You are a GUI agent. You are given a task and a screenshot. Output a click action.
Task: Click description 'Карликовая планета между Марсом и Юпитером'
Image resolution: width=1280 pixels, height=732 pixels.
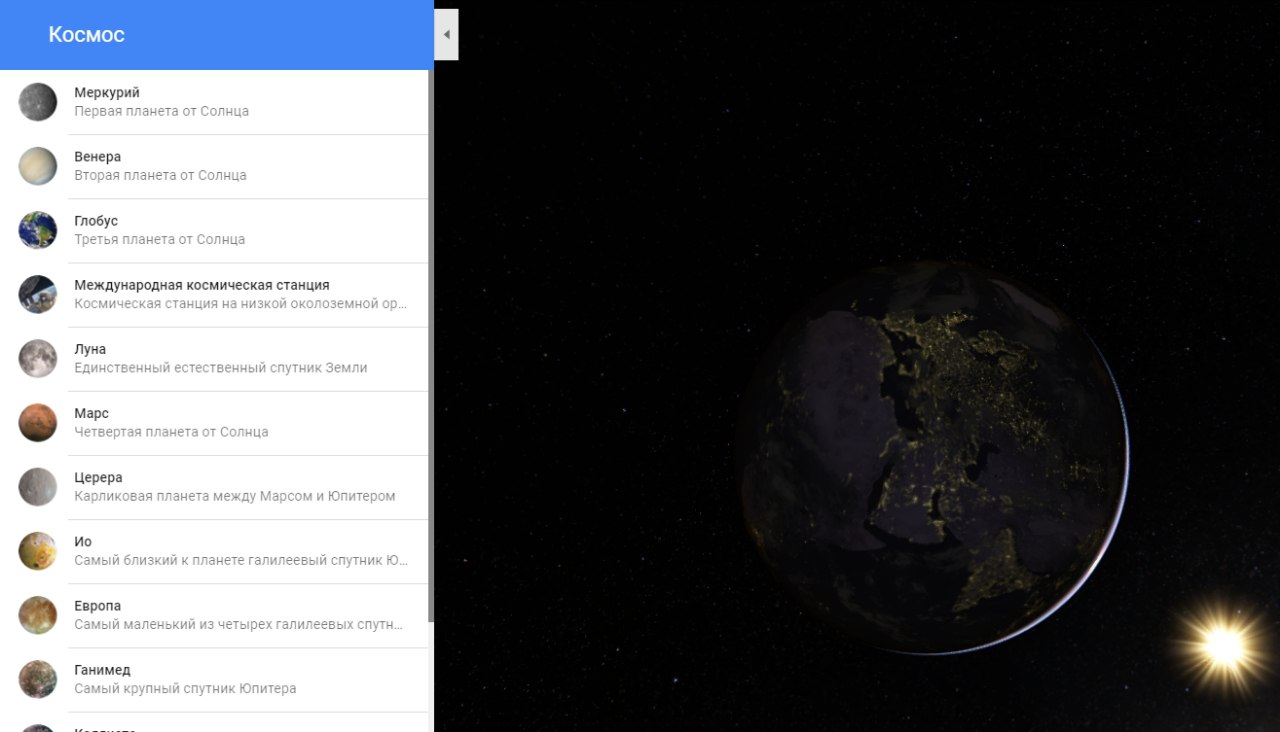234,496
